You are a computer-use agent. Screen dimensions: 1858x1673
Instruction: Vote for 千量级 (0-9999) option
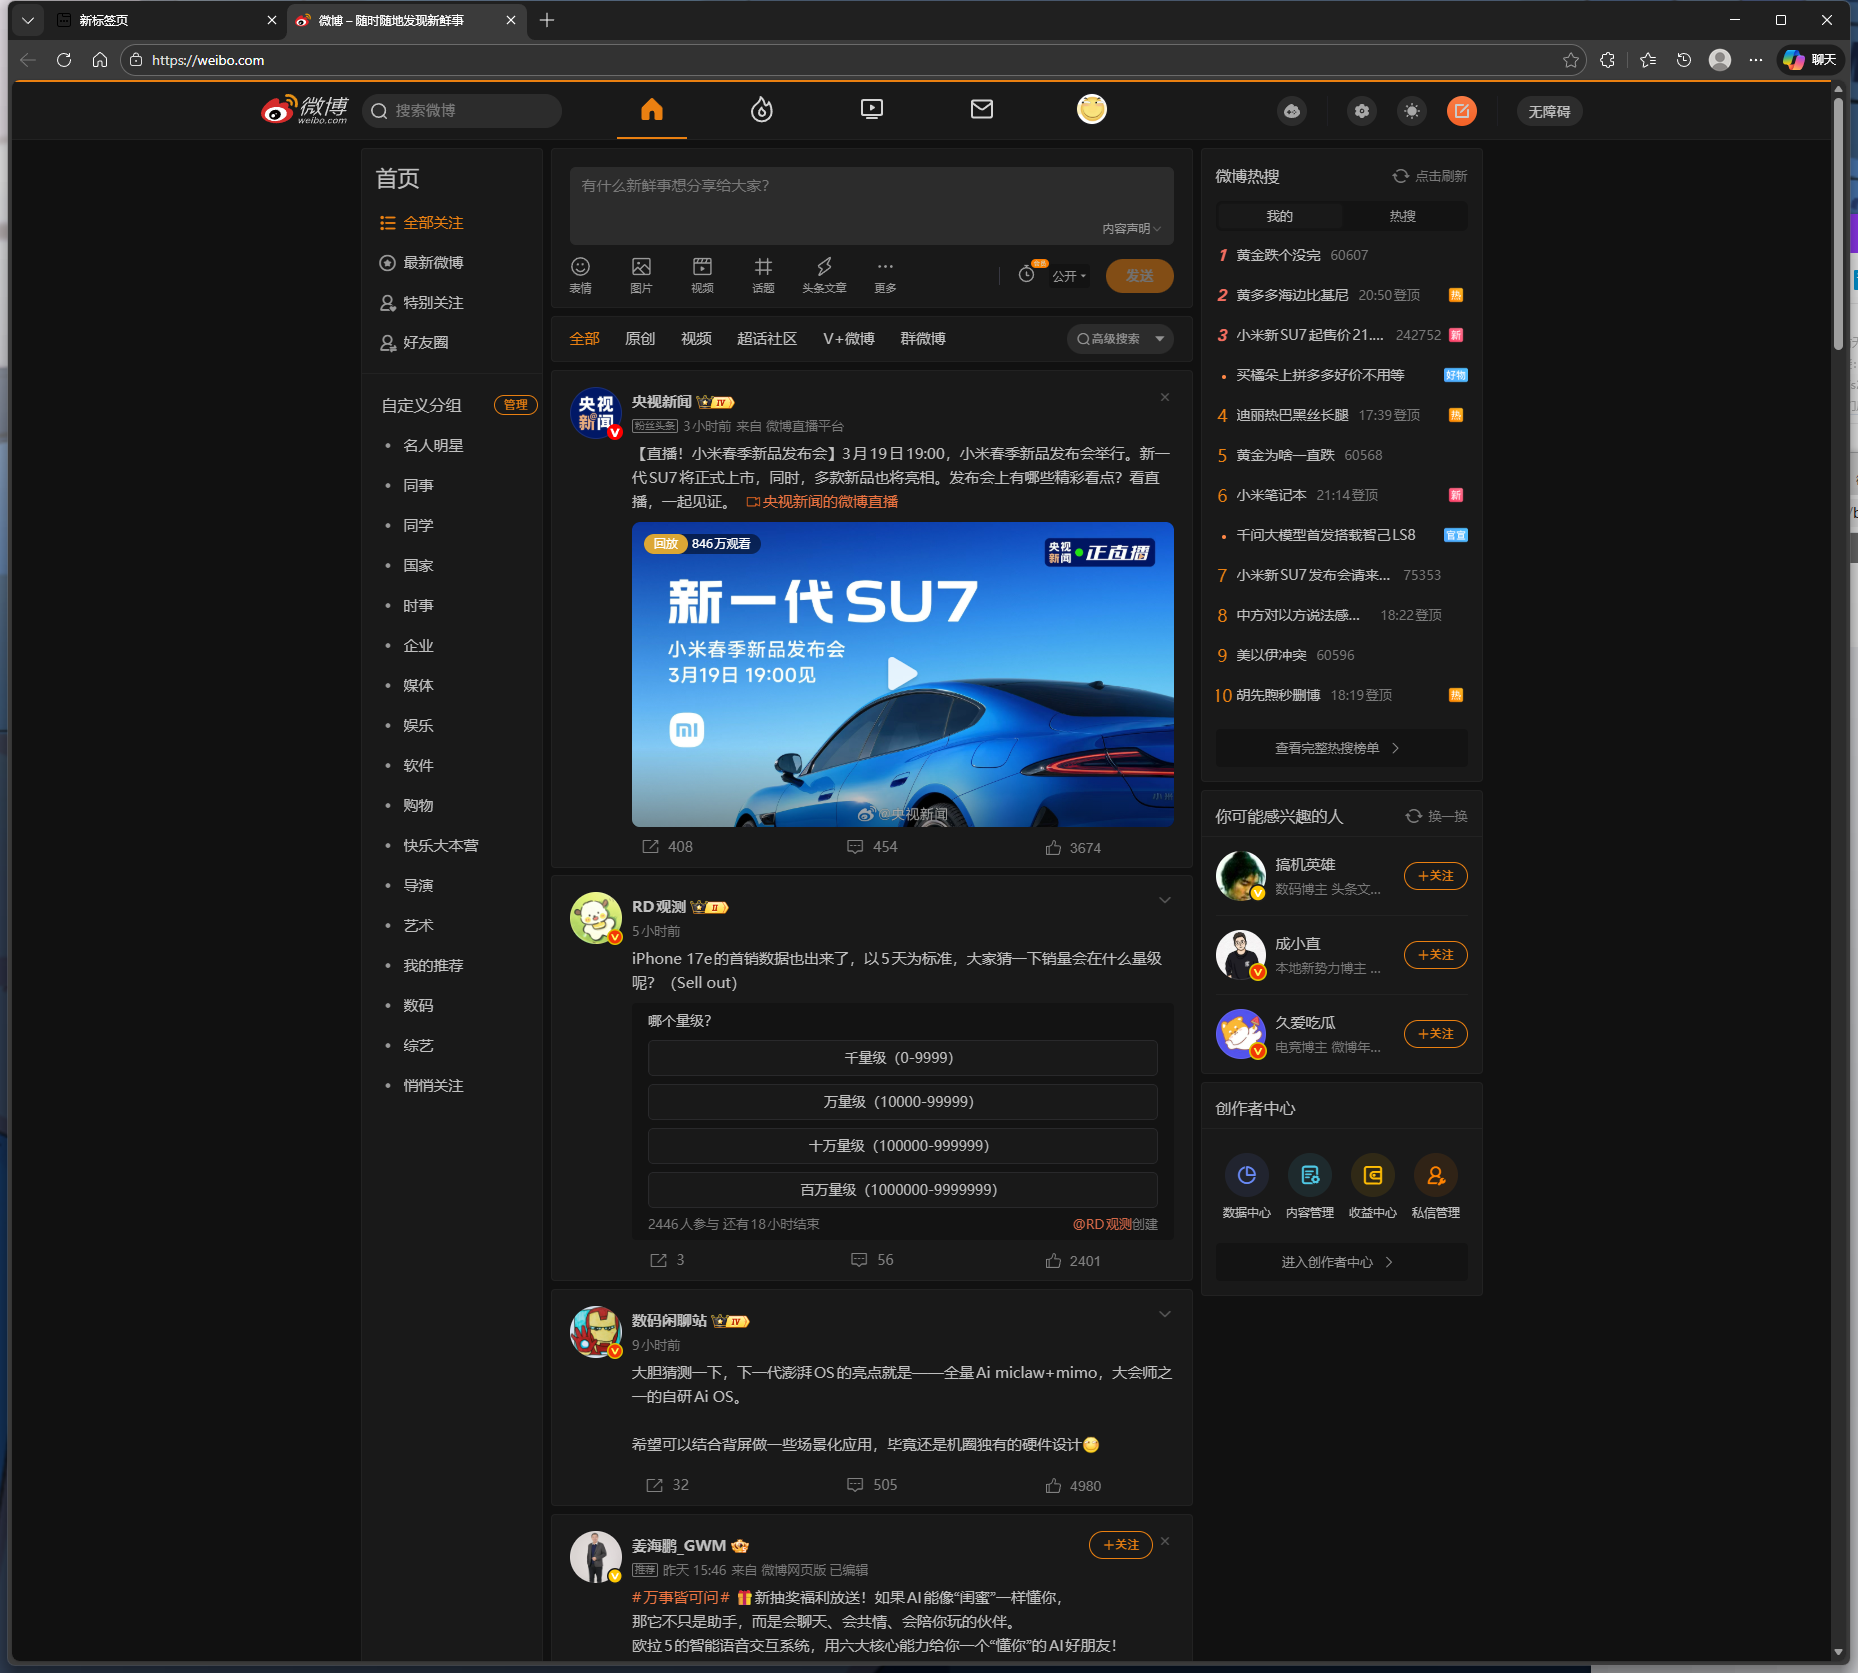[902, 1058]
